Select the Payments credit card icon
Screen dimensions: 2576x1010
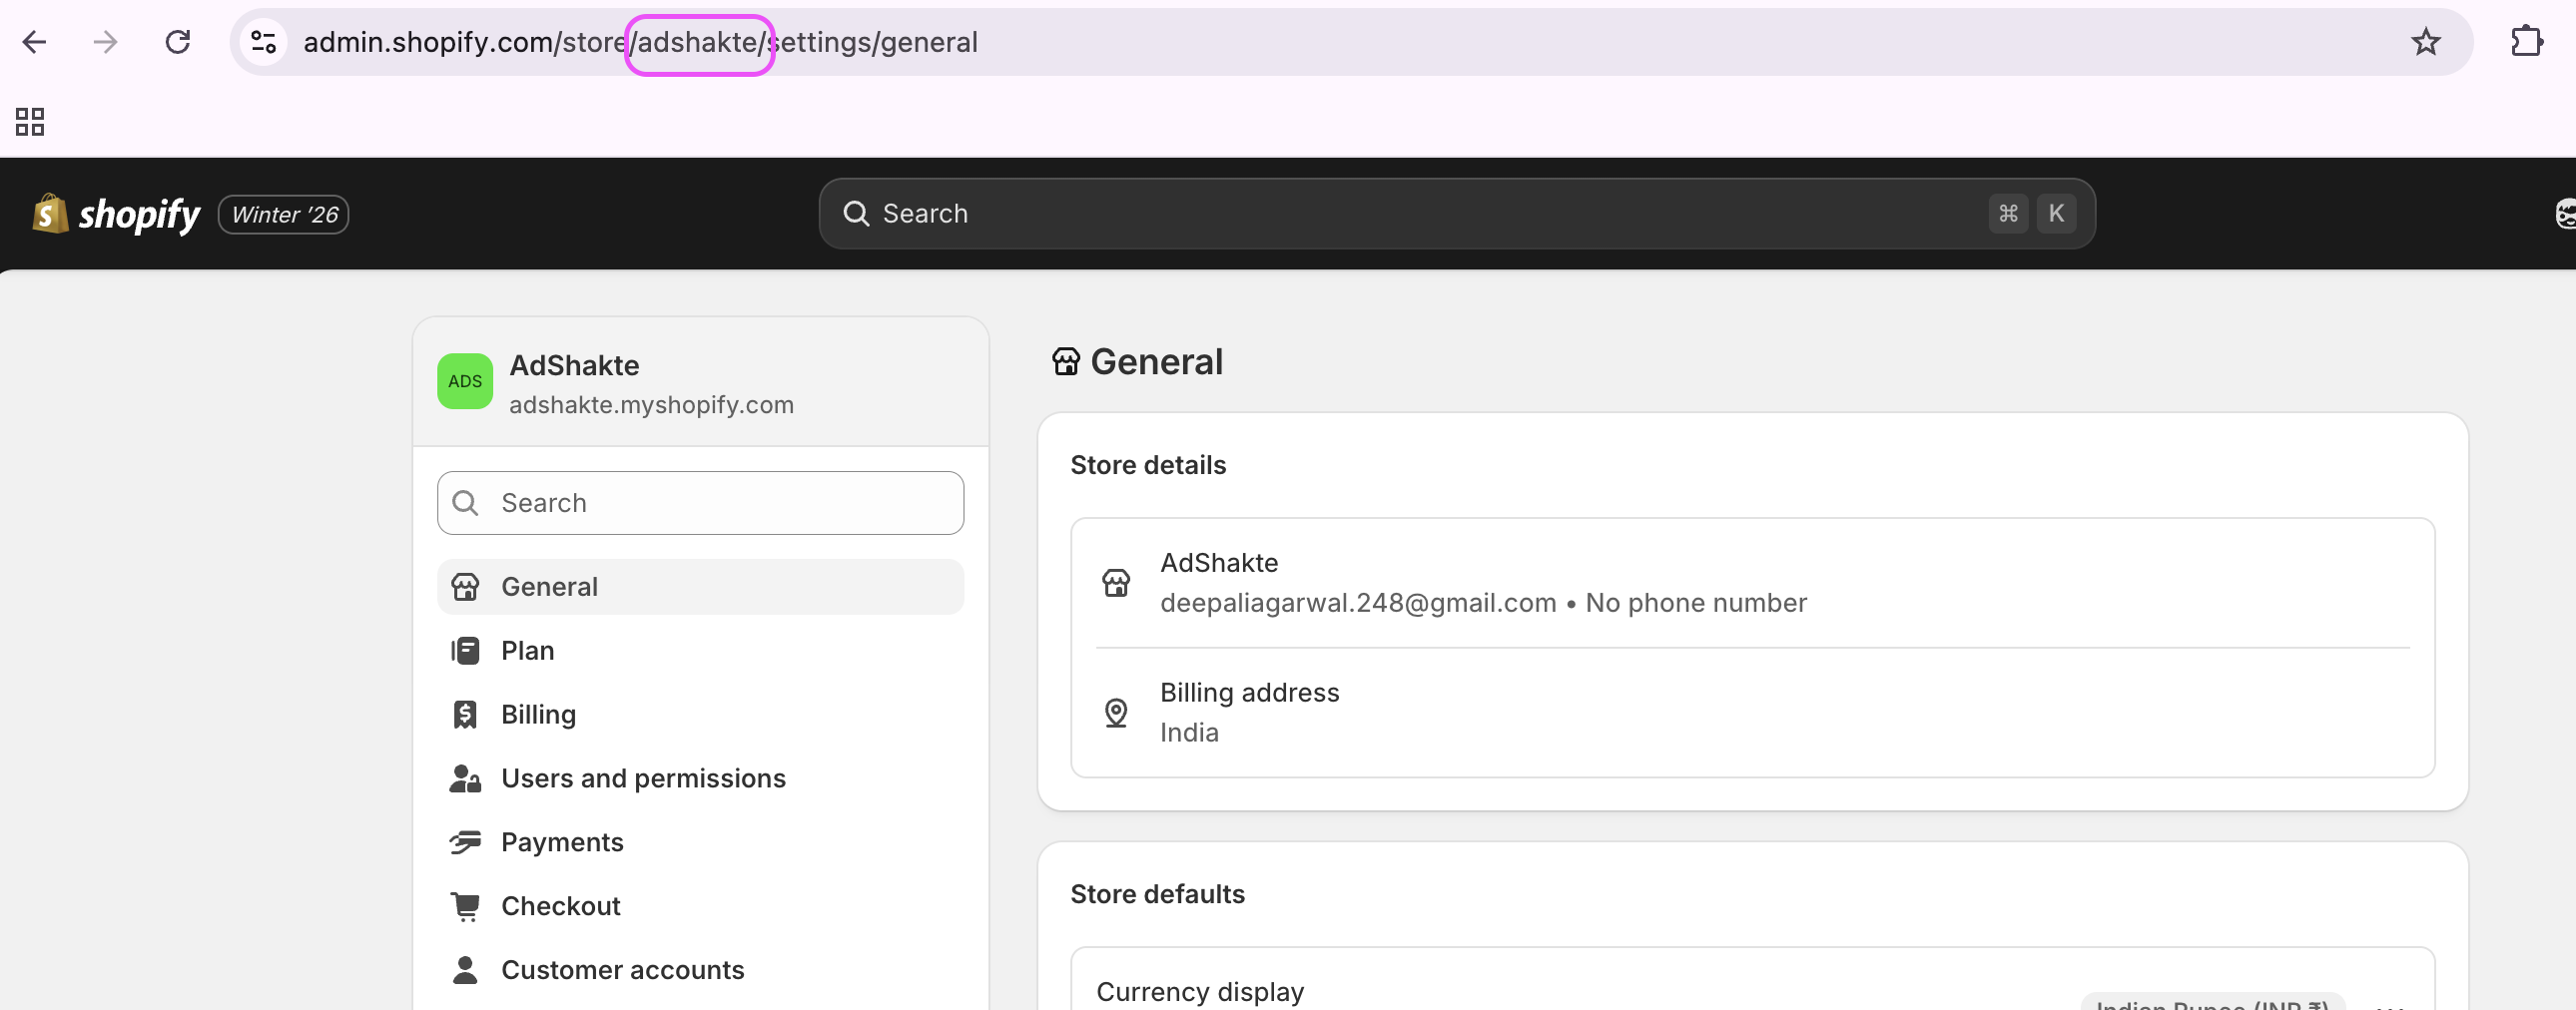465,842
